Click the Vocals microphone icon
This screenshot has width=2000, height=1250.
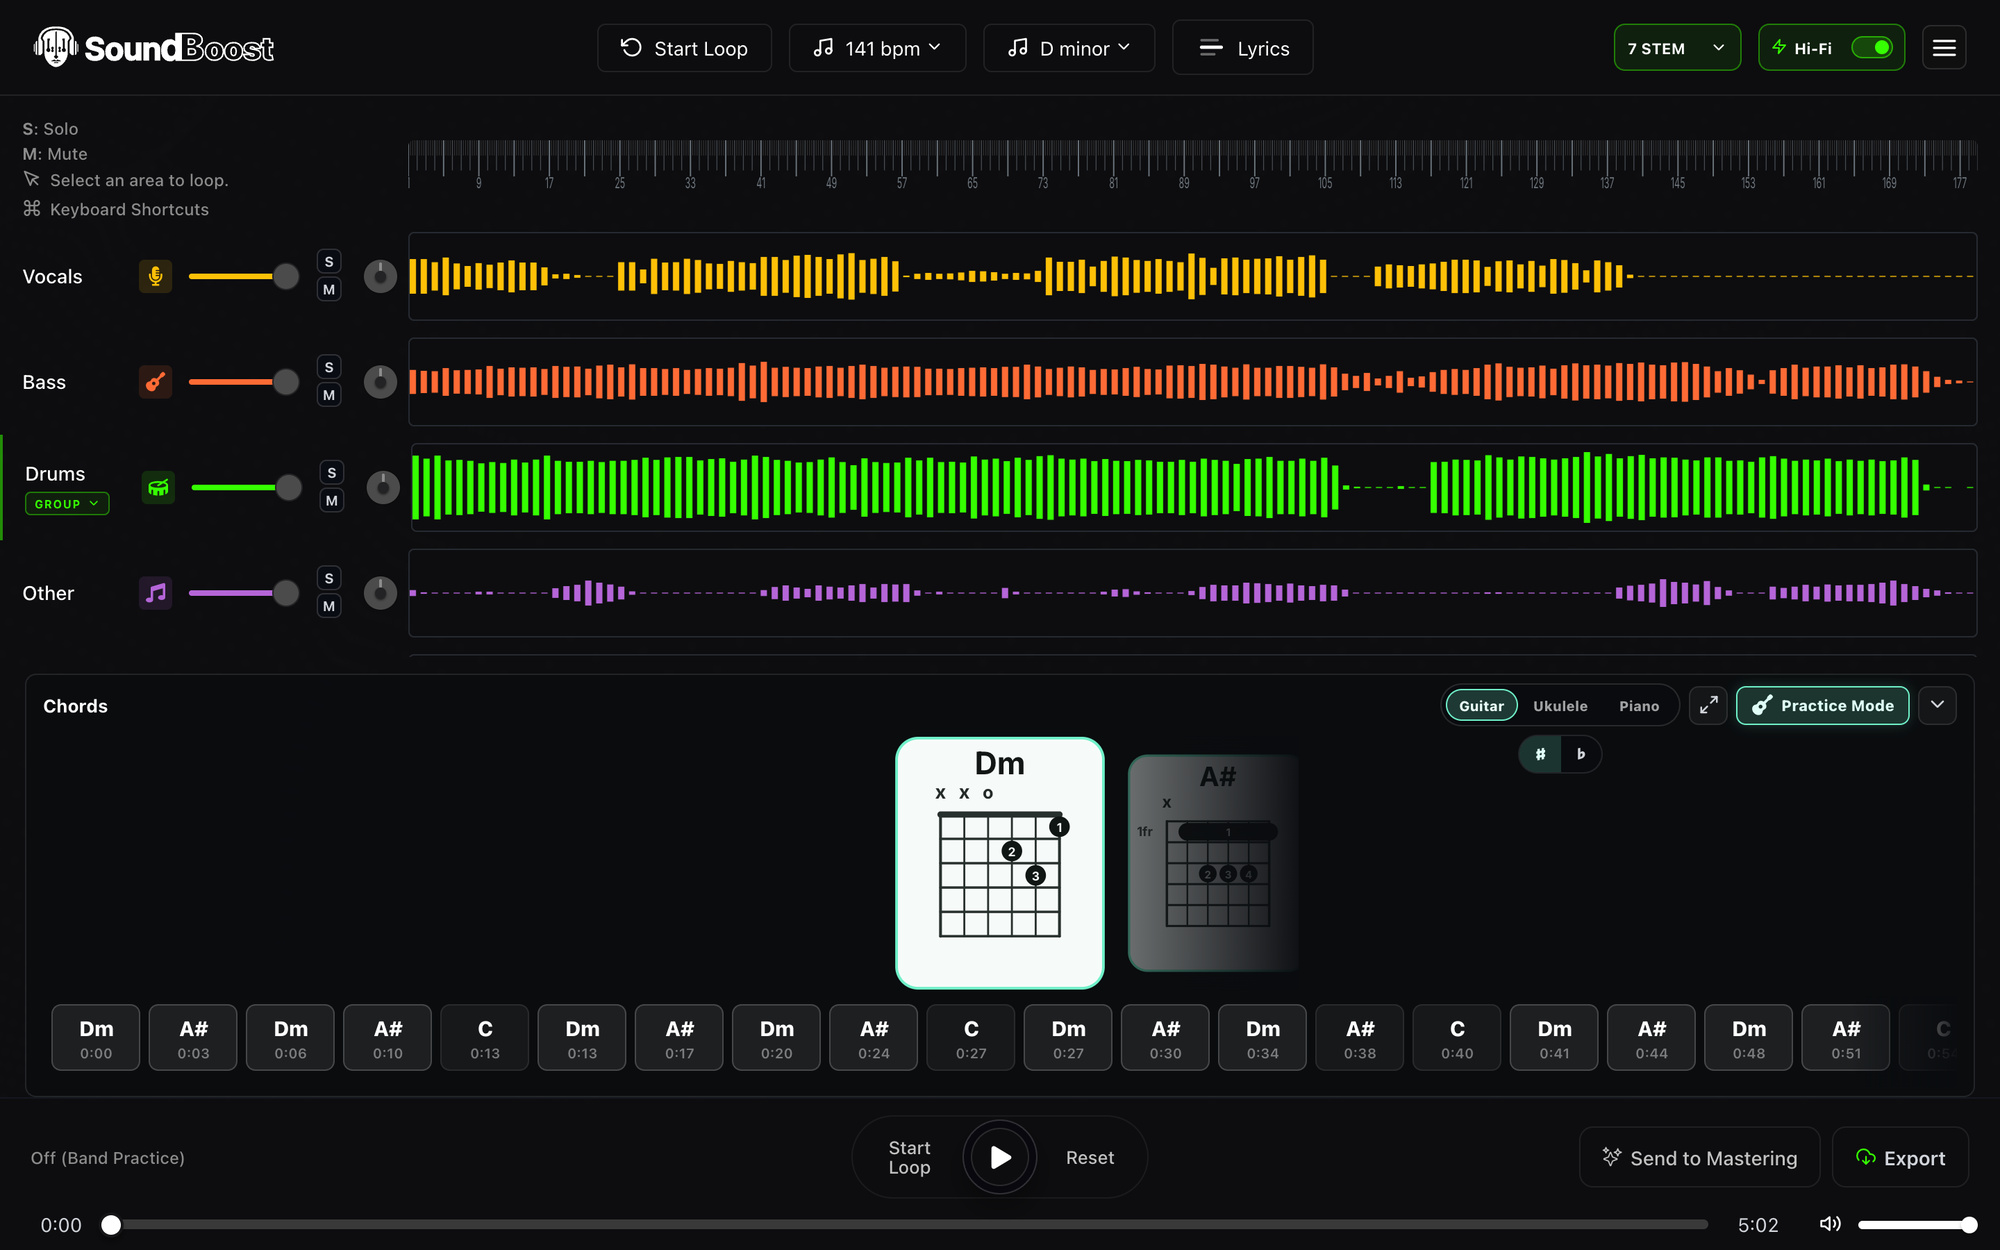coord(155,276)
